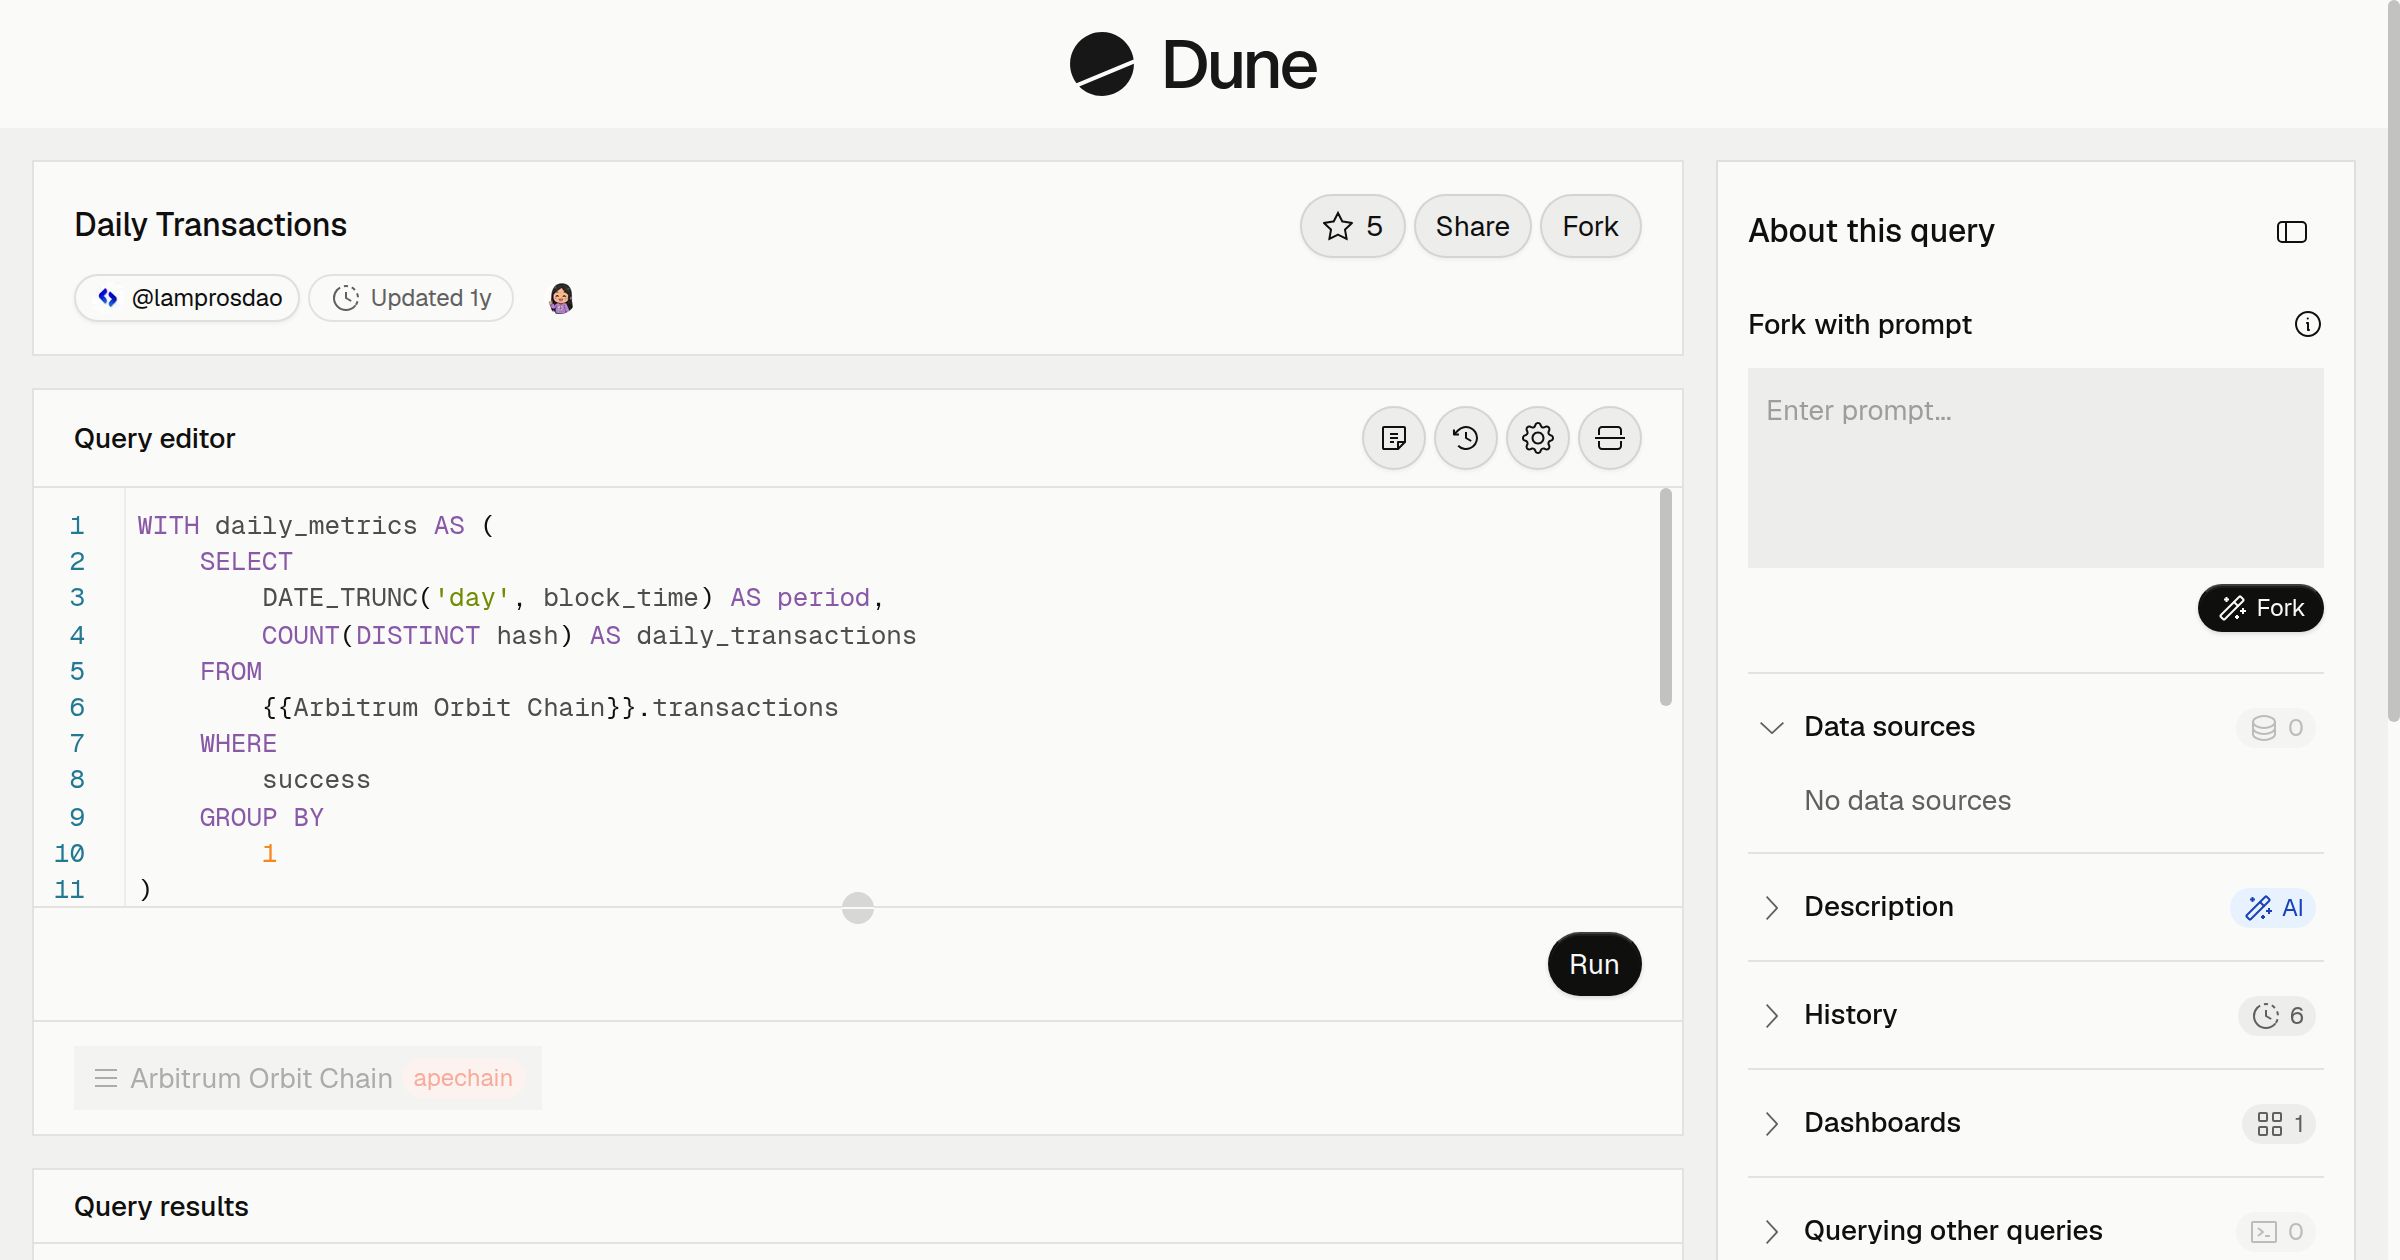Focus the Enter prompt text area
The width and height of the screenshot is (2400, 1260).
click(x=2035, y=467)
